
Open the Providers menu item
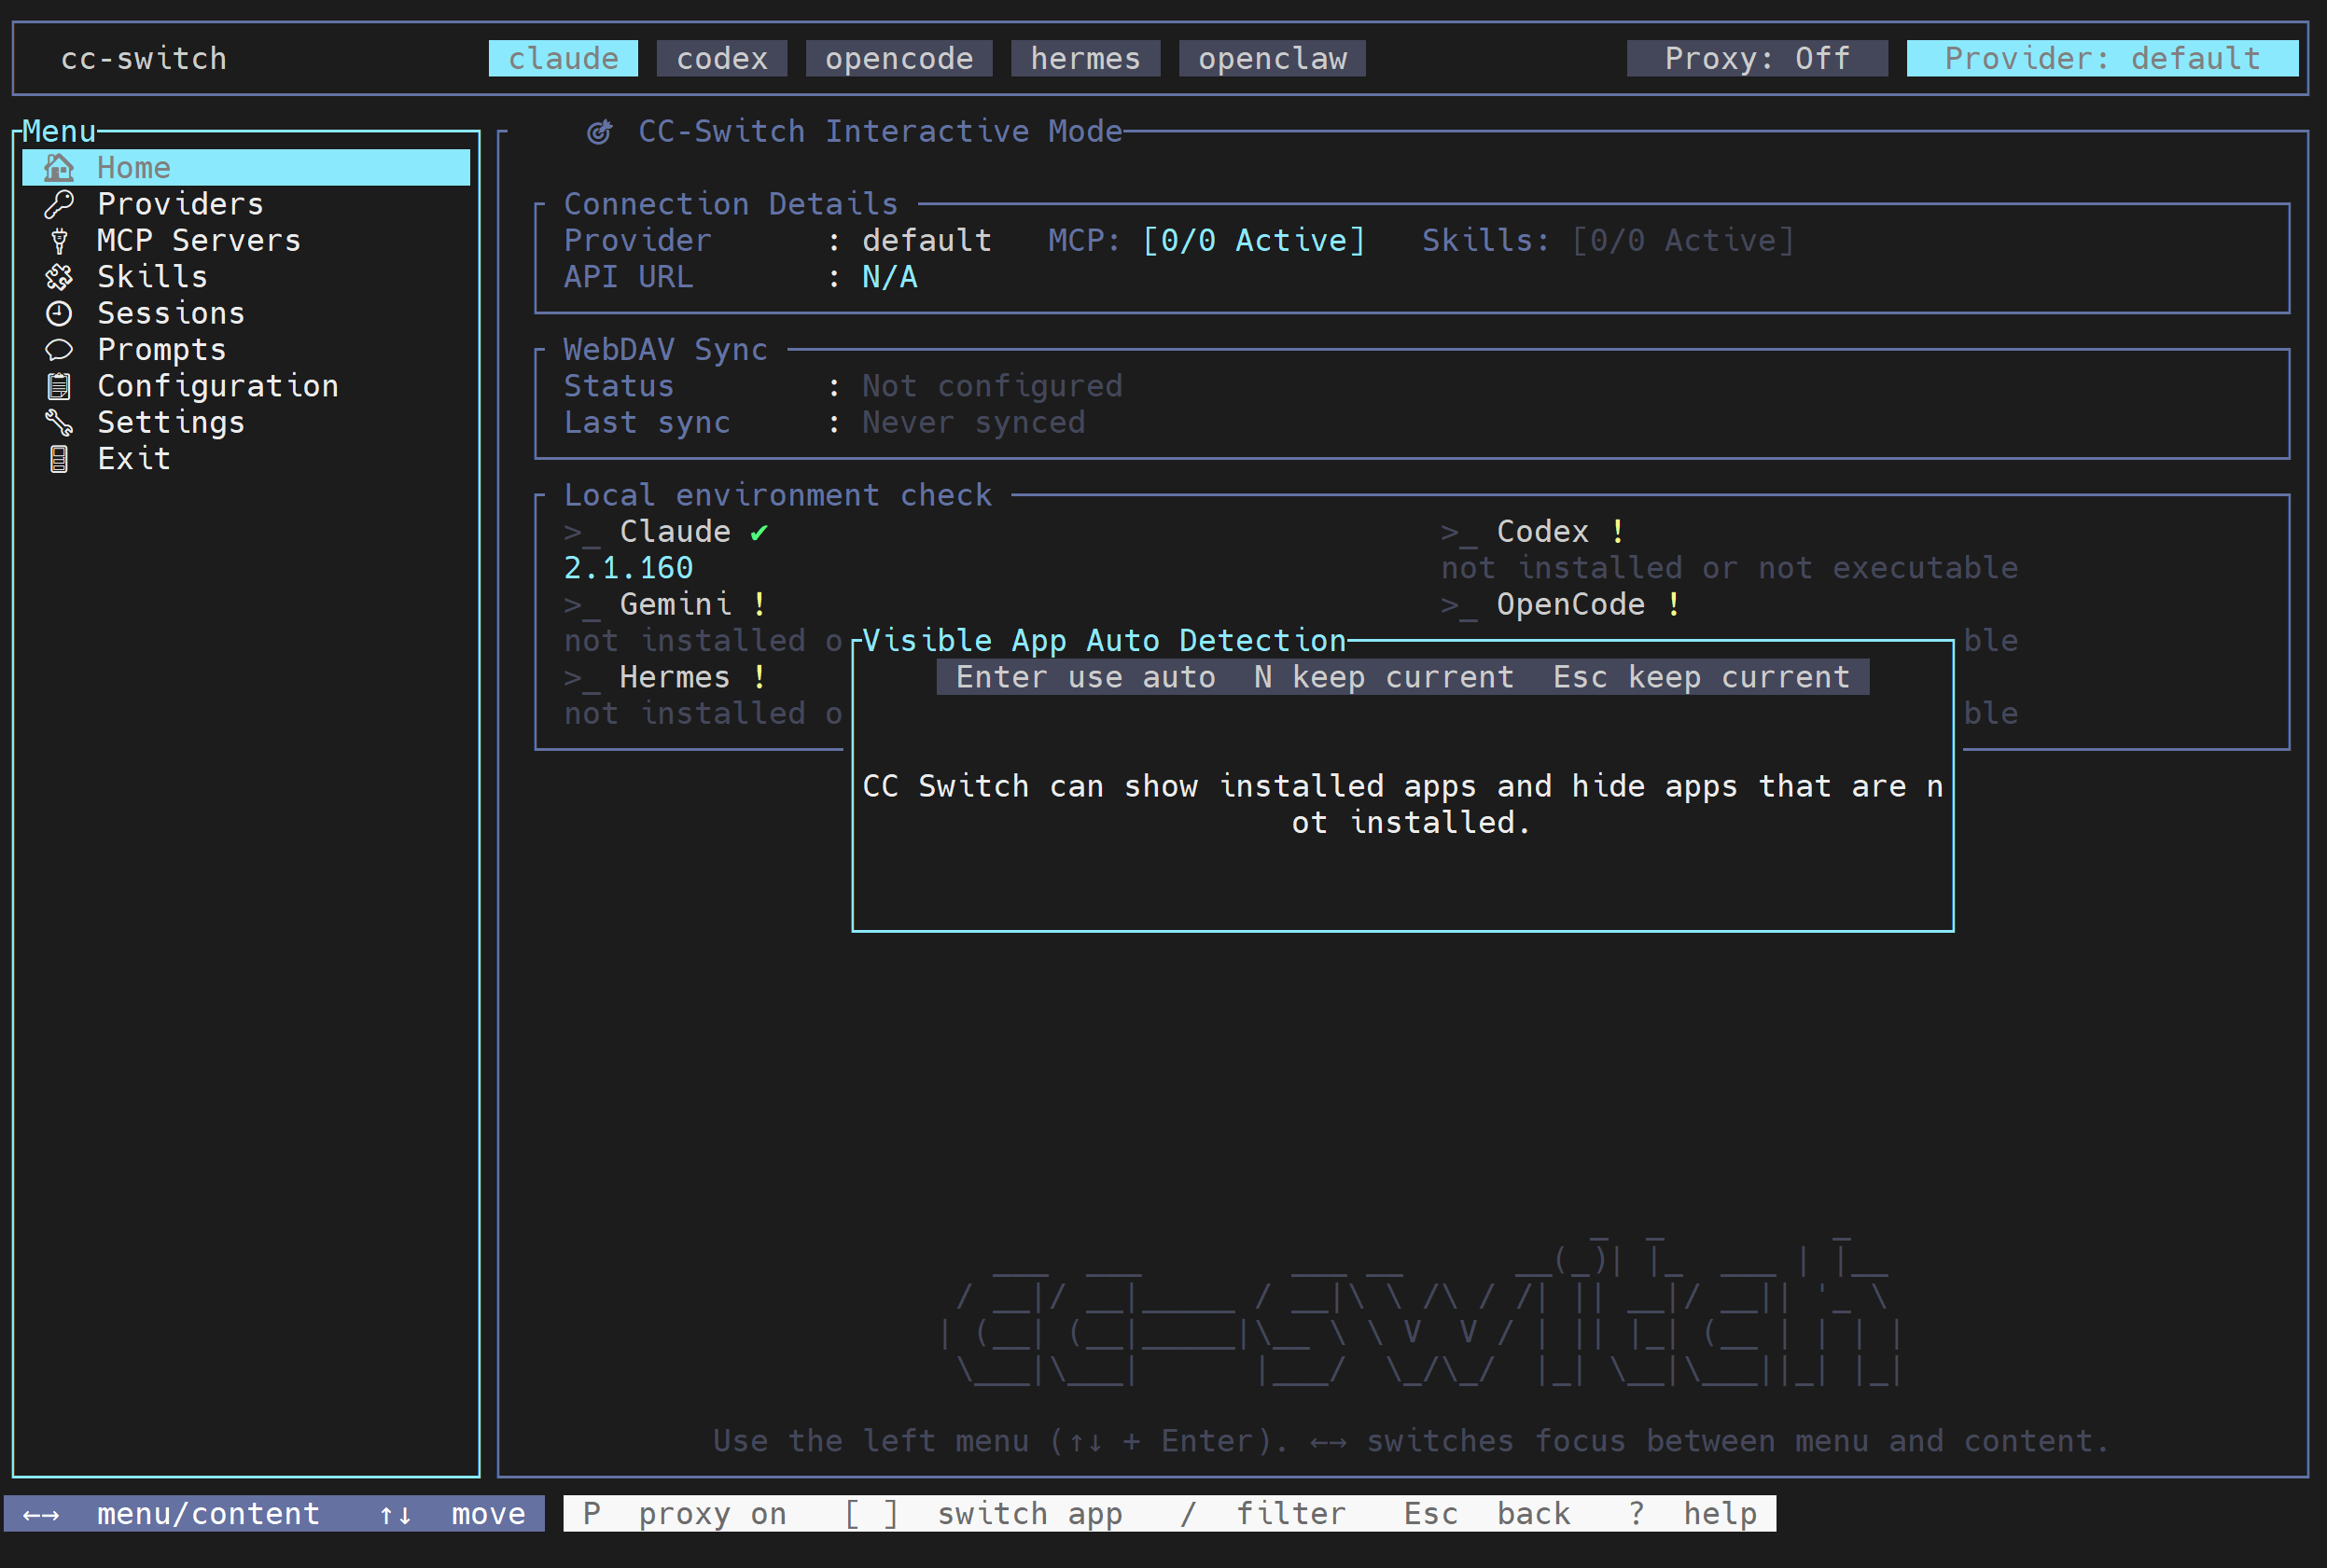[x=246, y=204]
